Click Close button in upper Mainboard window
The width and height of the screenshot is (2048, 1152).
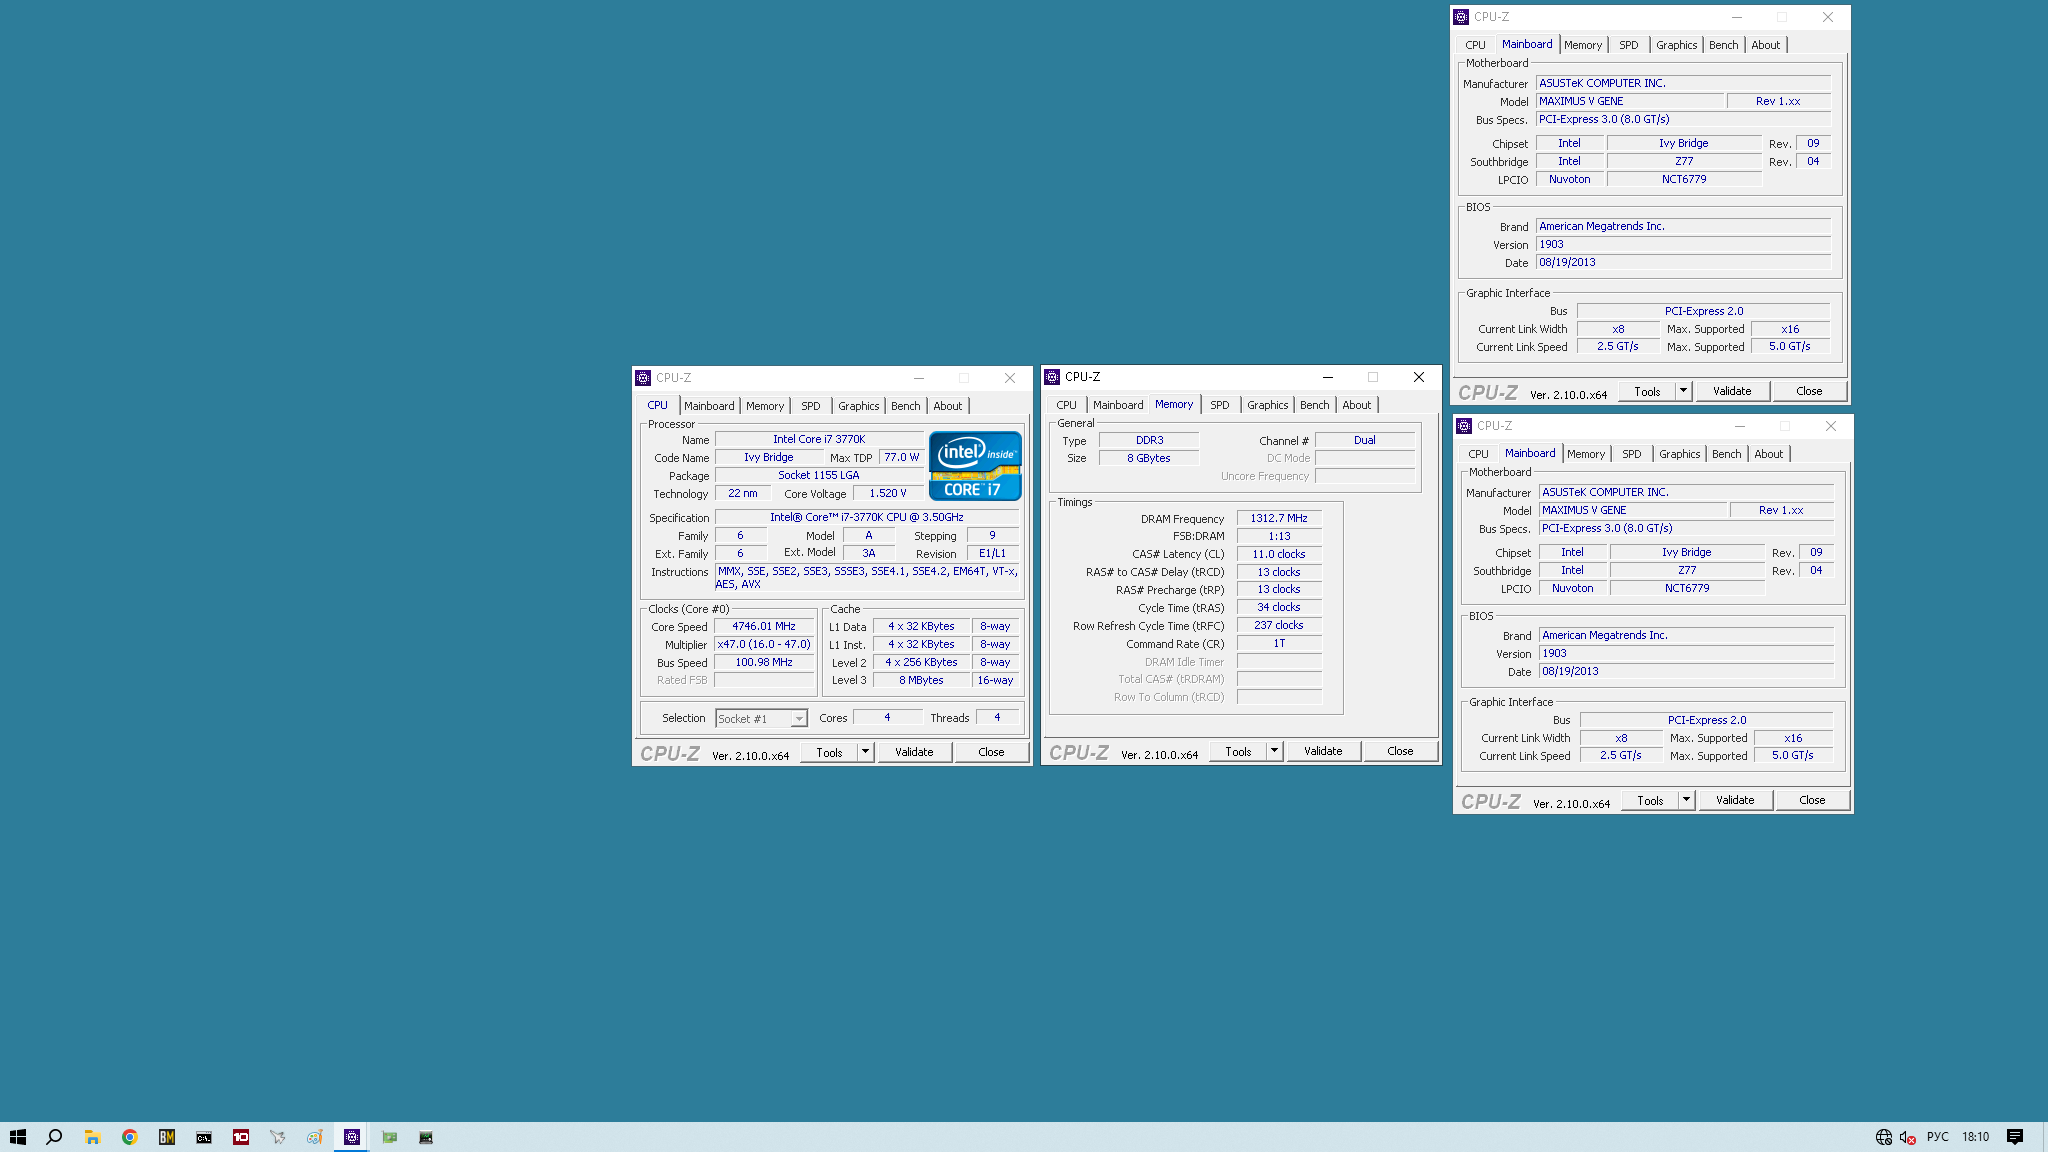coord(1809,391)
